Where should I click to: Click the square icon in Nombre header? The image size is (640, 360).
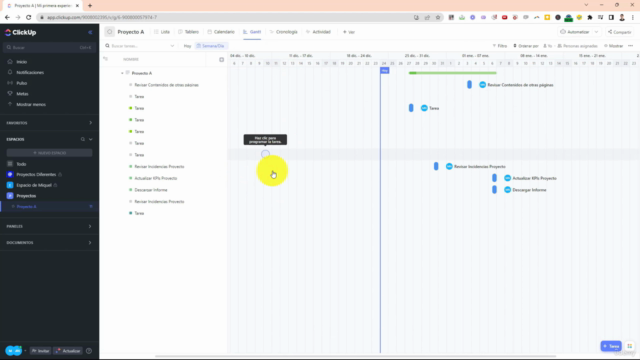tap(222, 60)
